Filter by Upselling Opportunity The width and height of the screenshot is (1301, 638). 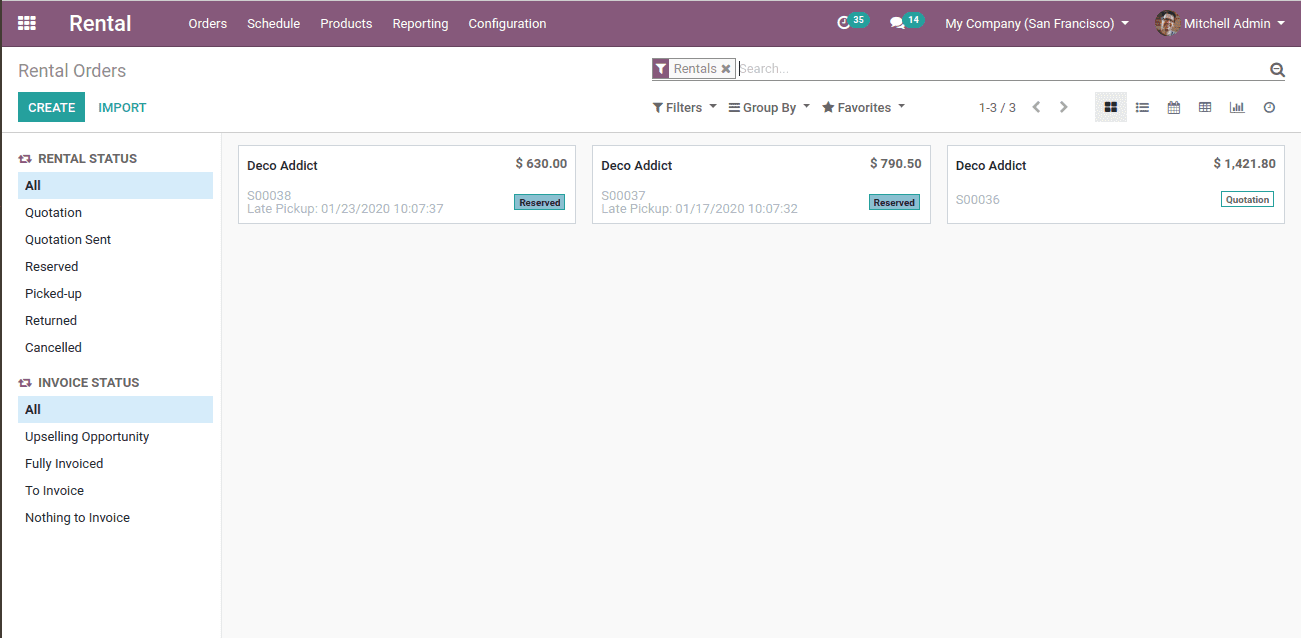[115, 436]
